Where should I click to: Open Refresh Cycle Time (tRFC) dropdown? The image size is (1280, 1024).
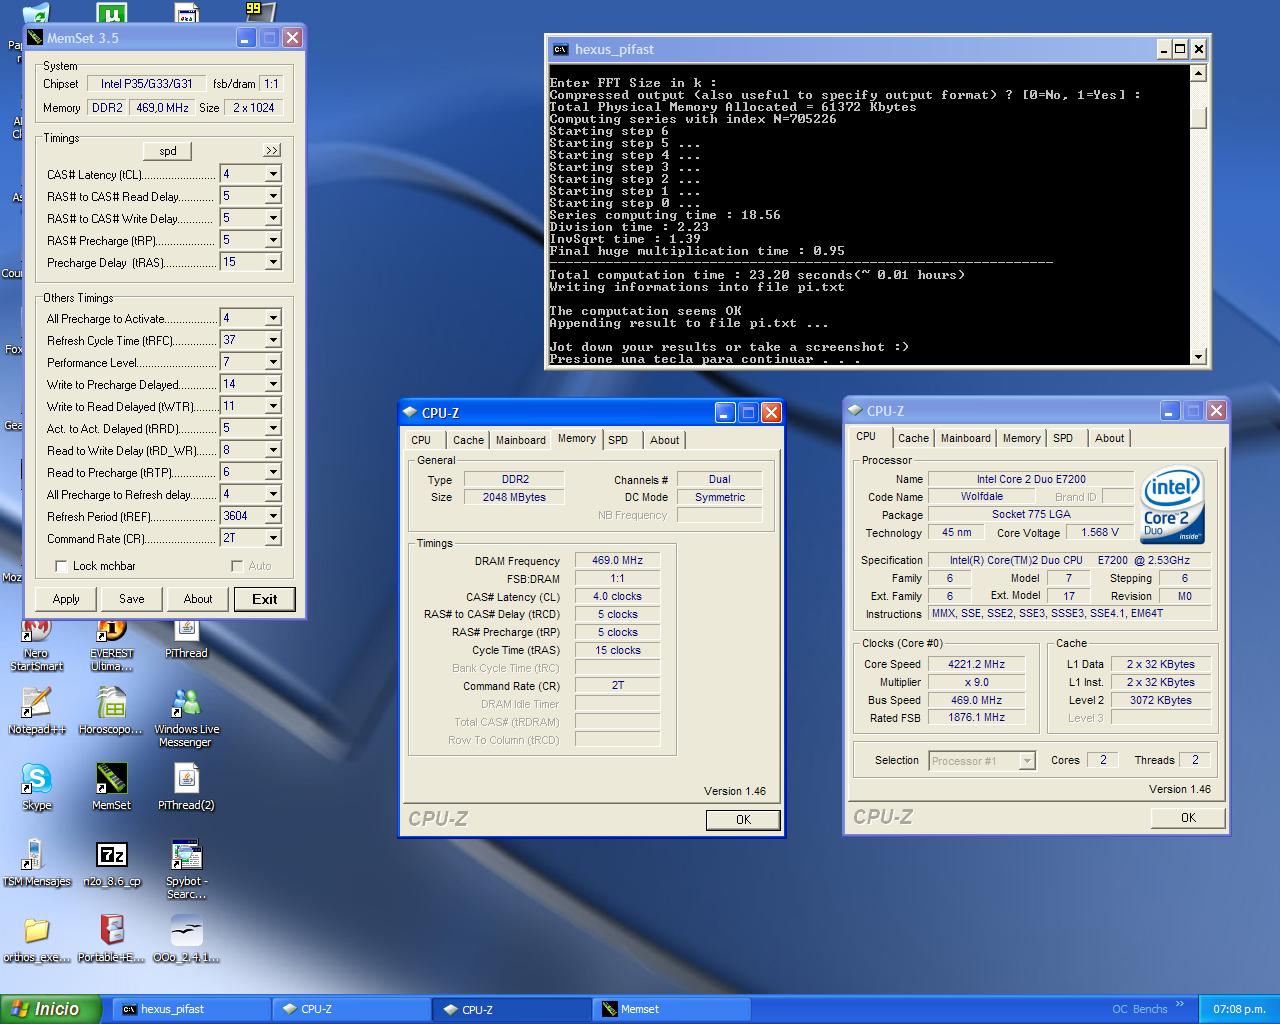coord(272,340)
